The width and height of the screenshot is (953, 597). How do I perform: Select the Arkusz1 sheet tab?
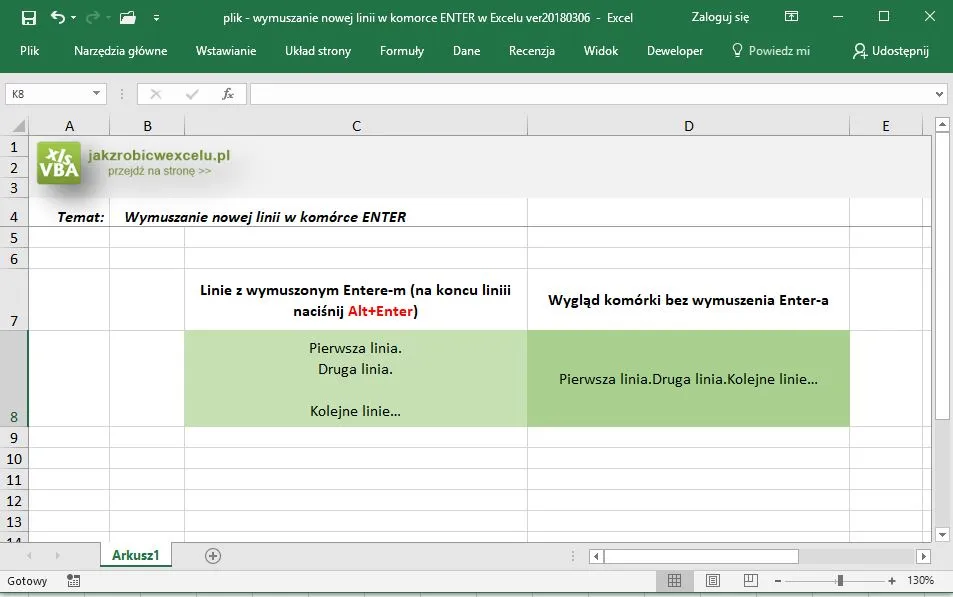coord(136,555)
